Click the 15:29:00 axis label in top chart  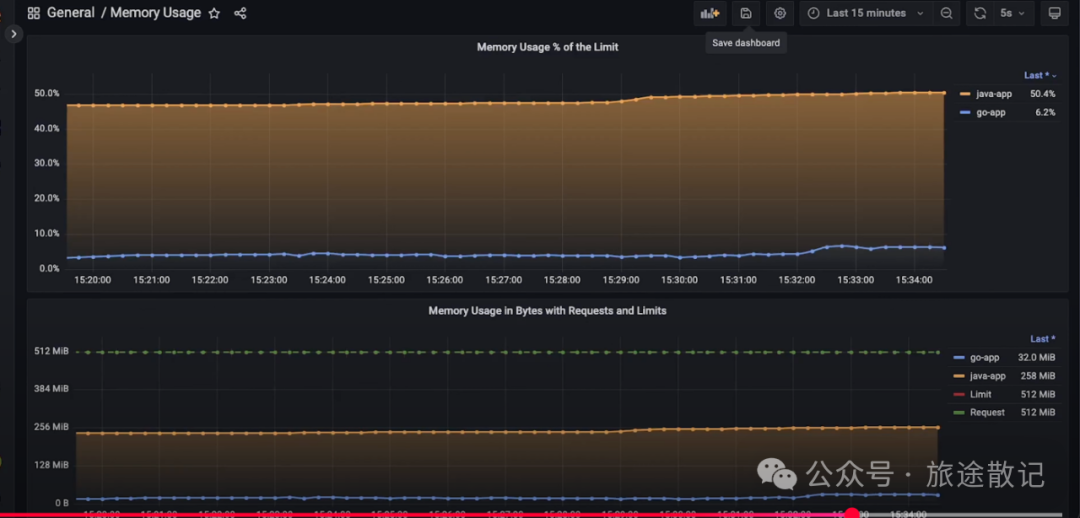621,280
